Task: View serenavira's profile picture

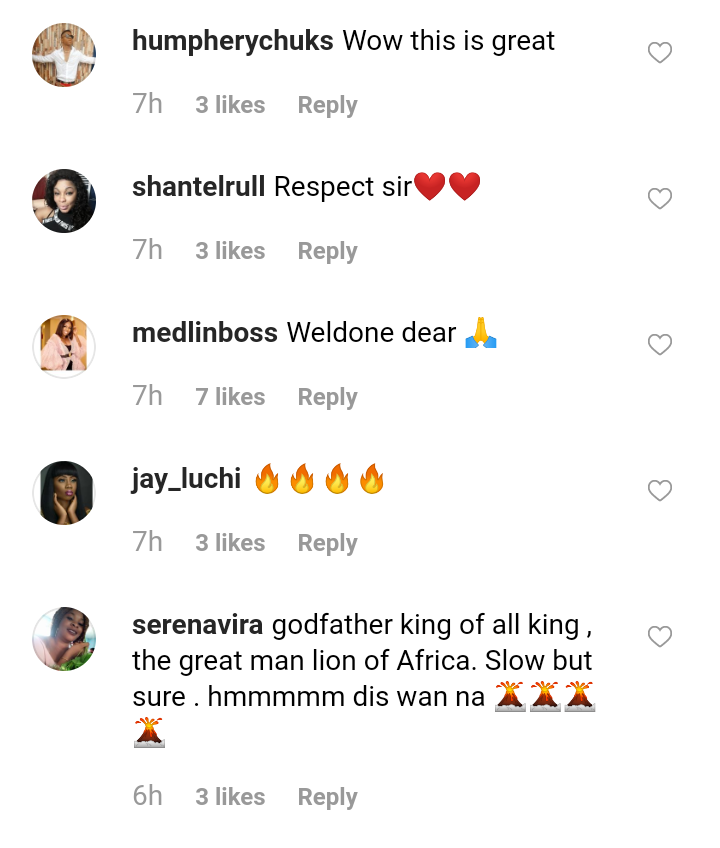Action: 64,639
